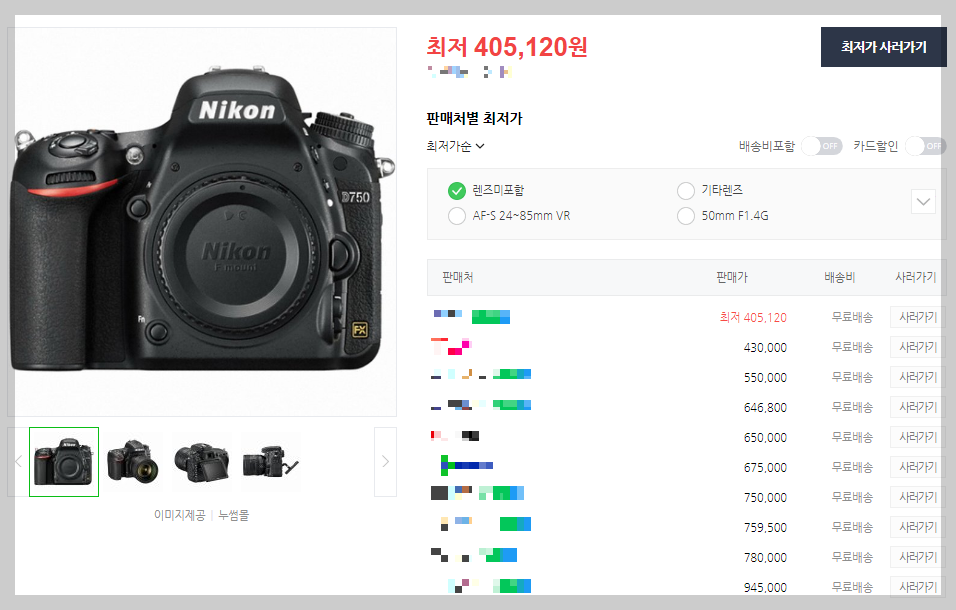The width and height of the screenshot is (956, 610).
Task: Click the 780,000 price cell
Action: point(765,558)
